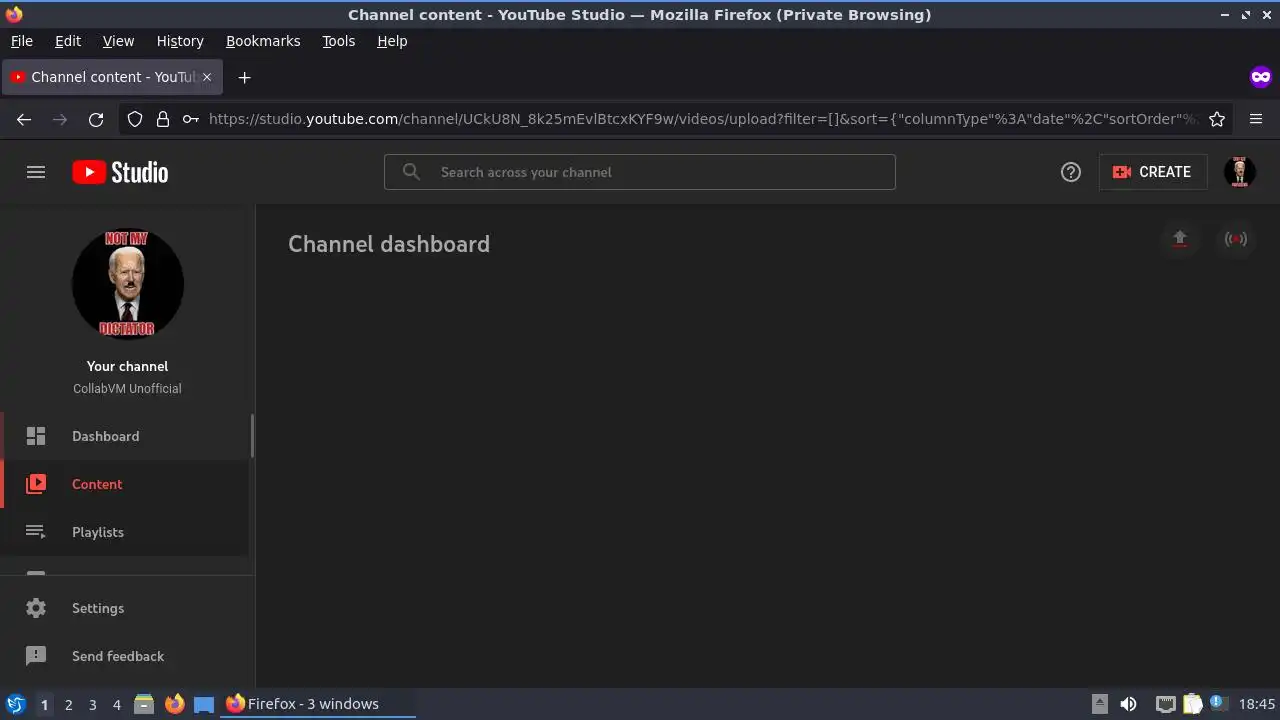1280x720 pixels.
Task: Open a new browser tab
Action: pos(244,77)
